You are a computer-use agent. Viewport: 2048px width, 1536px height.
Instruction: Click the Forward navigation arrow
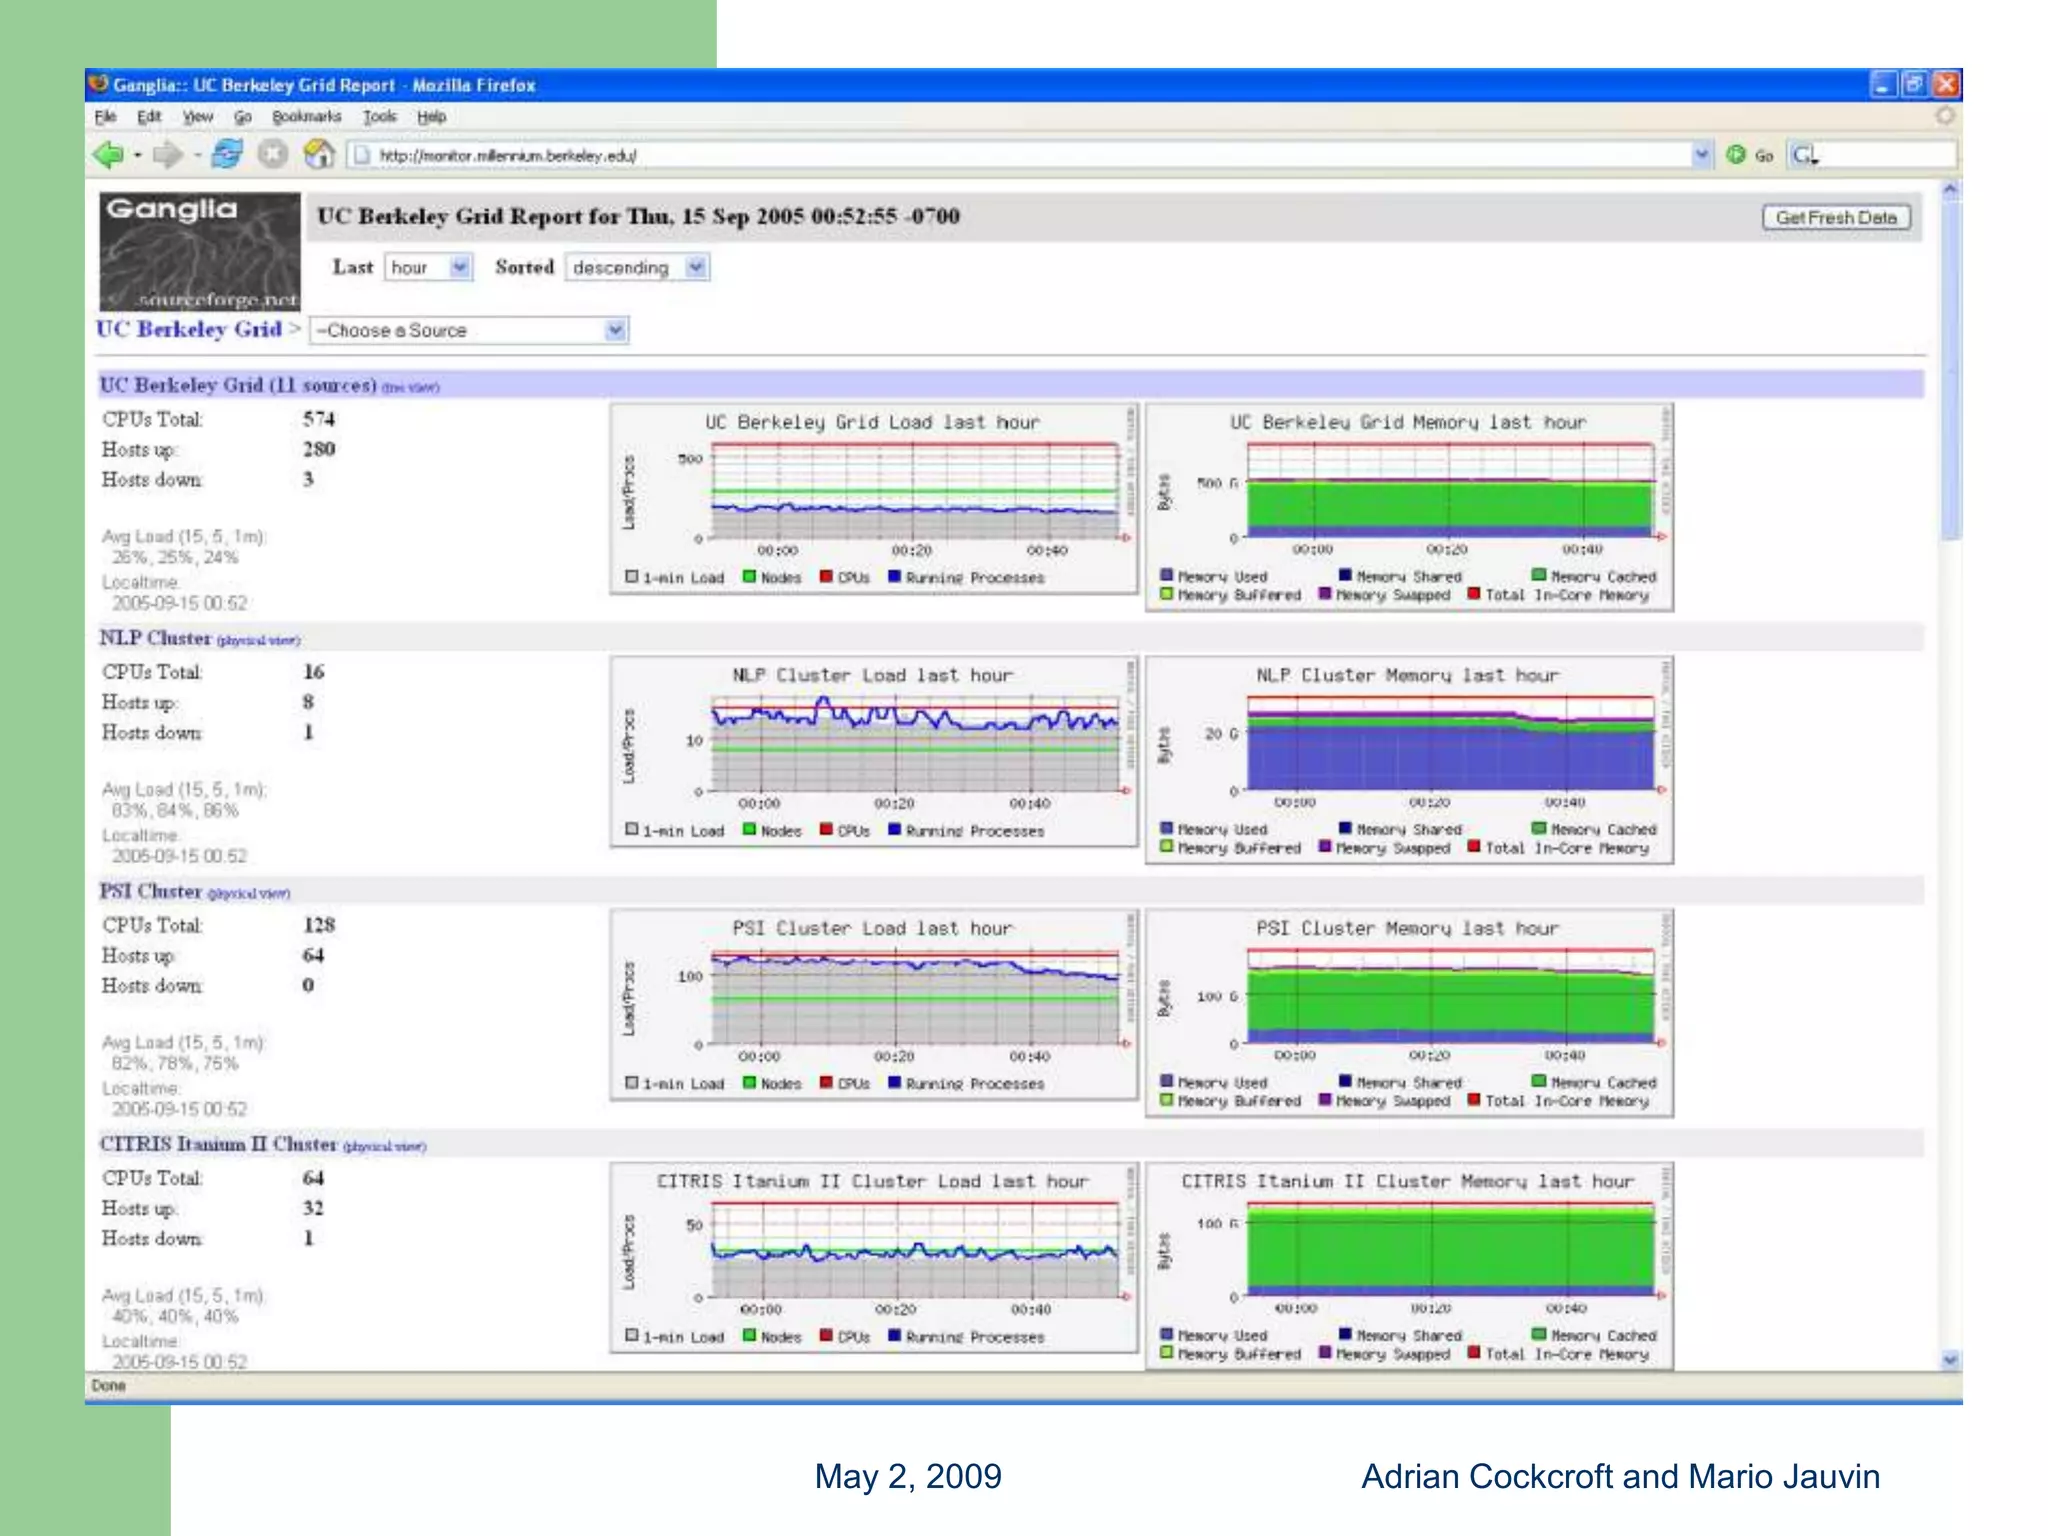pos(167,155)
